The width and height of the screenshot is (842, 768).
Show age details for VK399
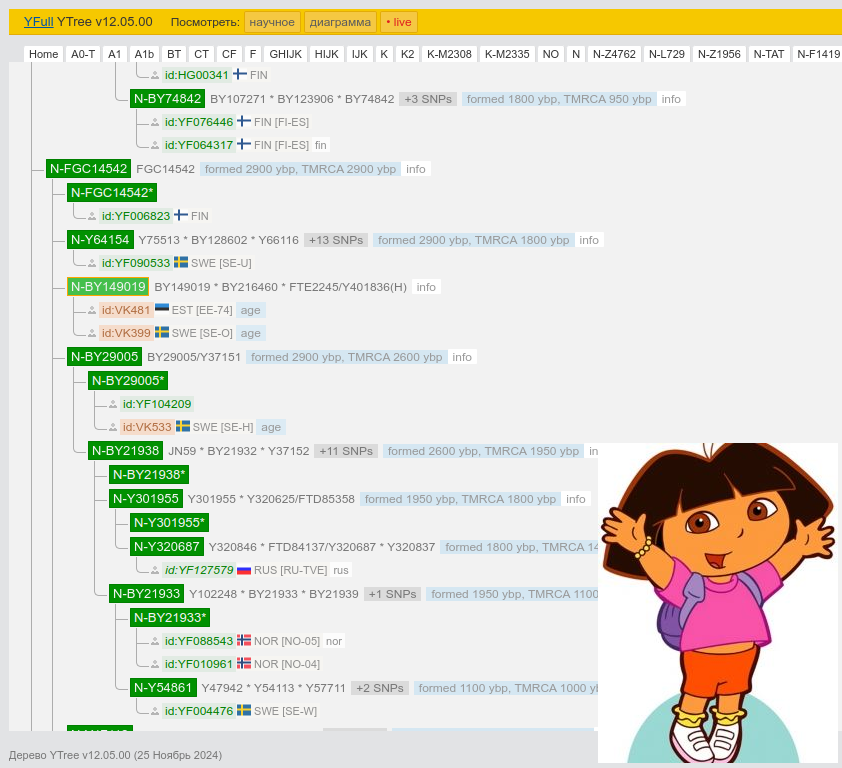click(x=250, y=333)
